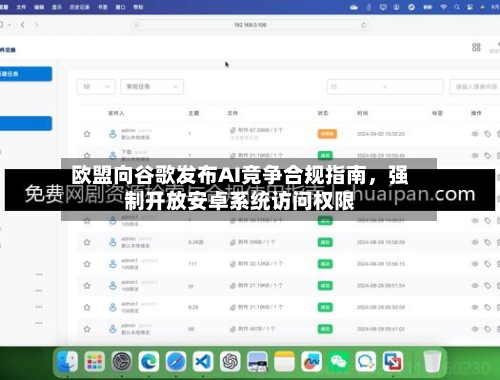Star the 10:58:59 task row
Screen dimensions: 500x380
87,242
